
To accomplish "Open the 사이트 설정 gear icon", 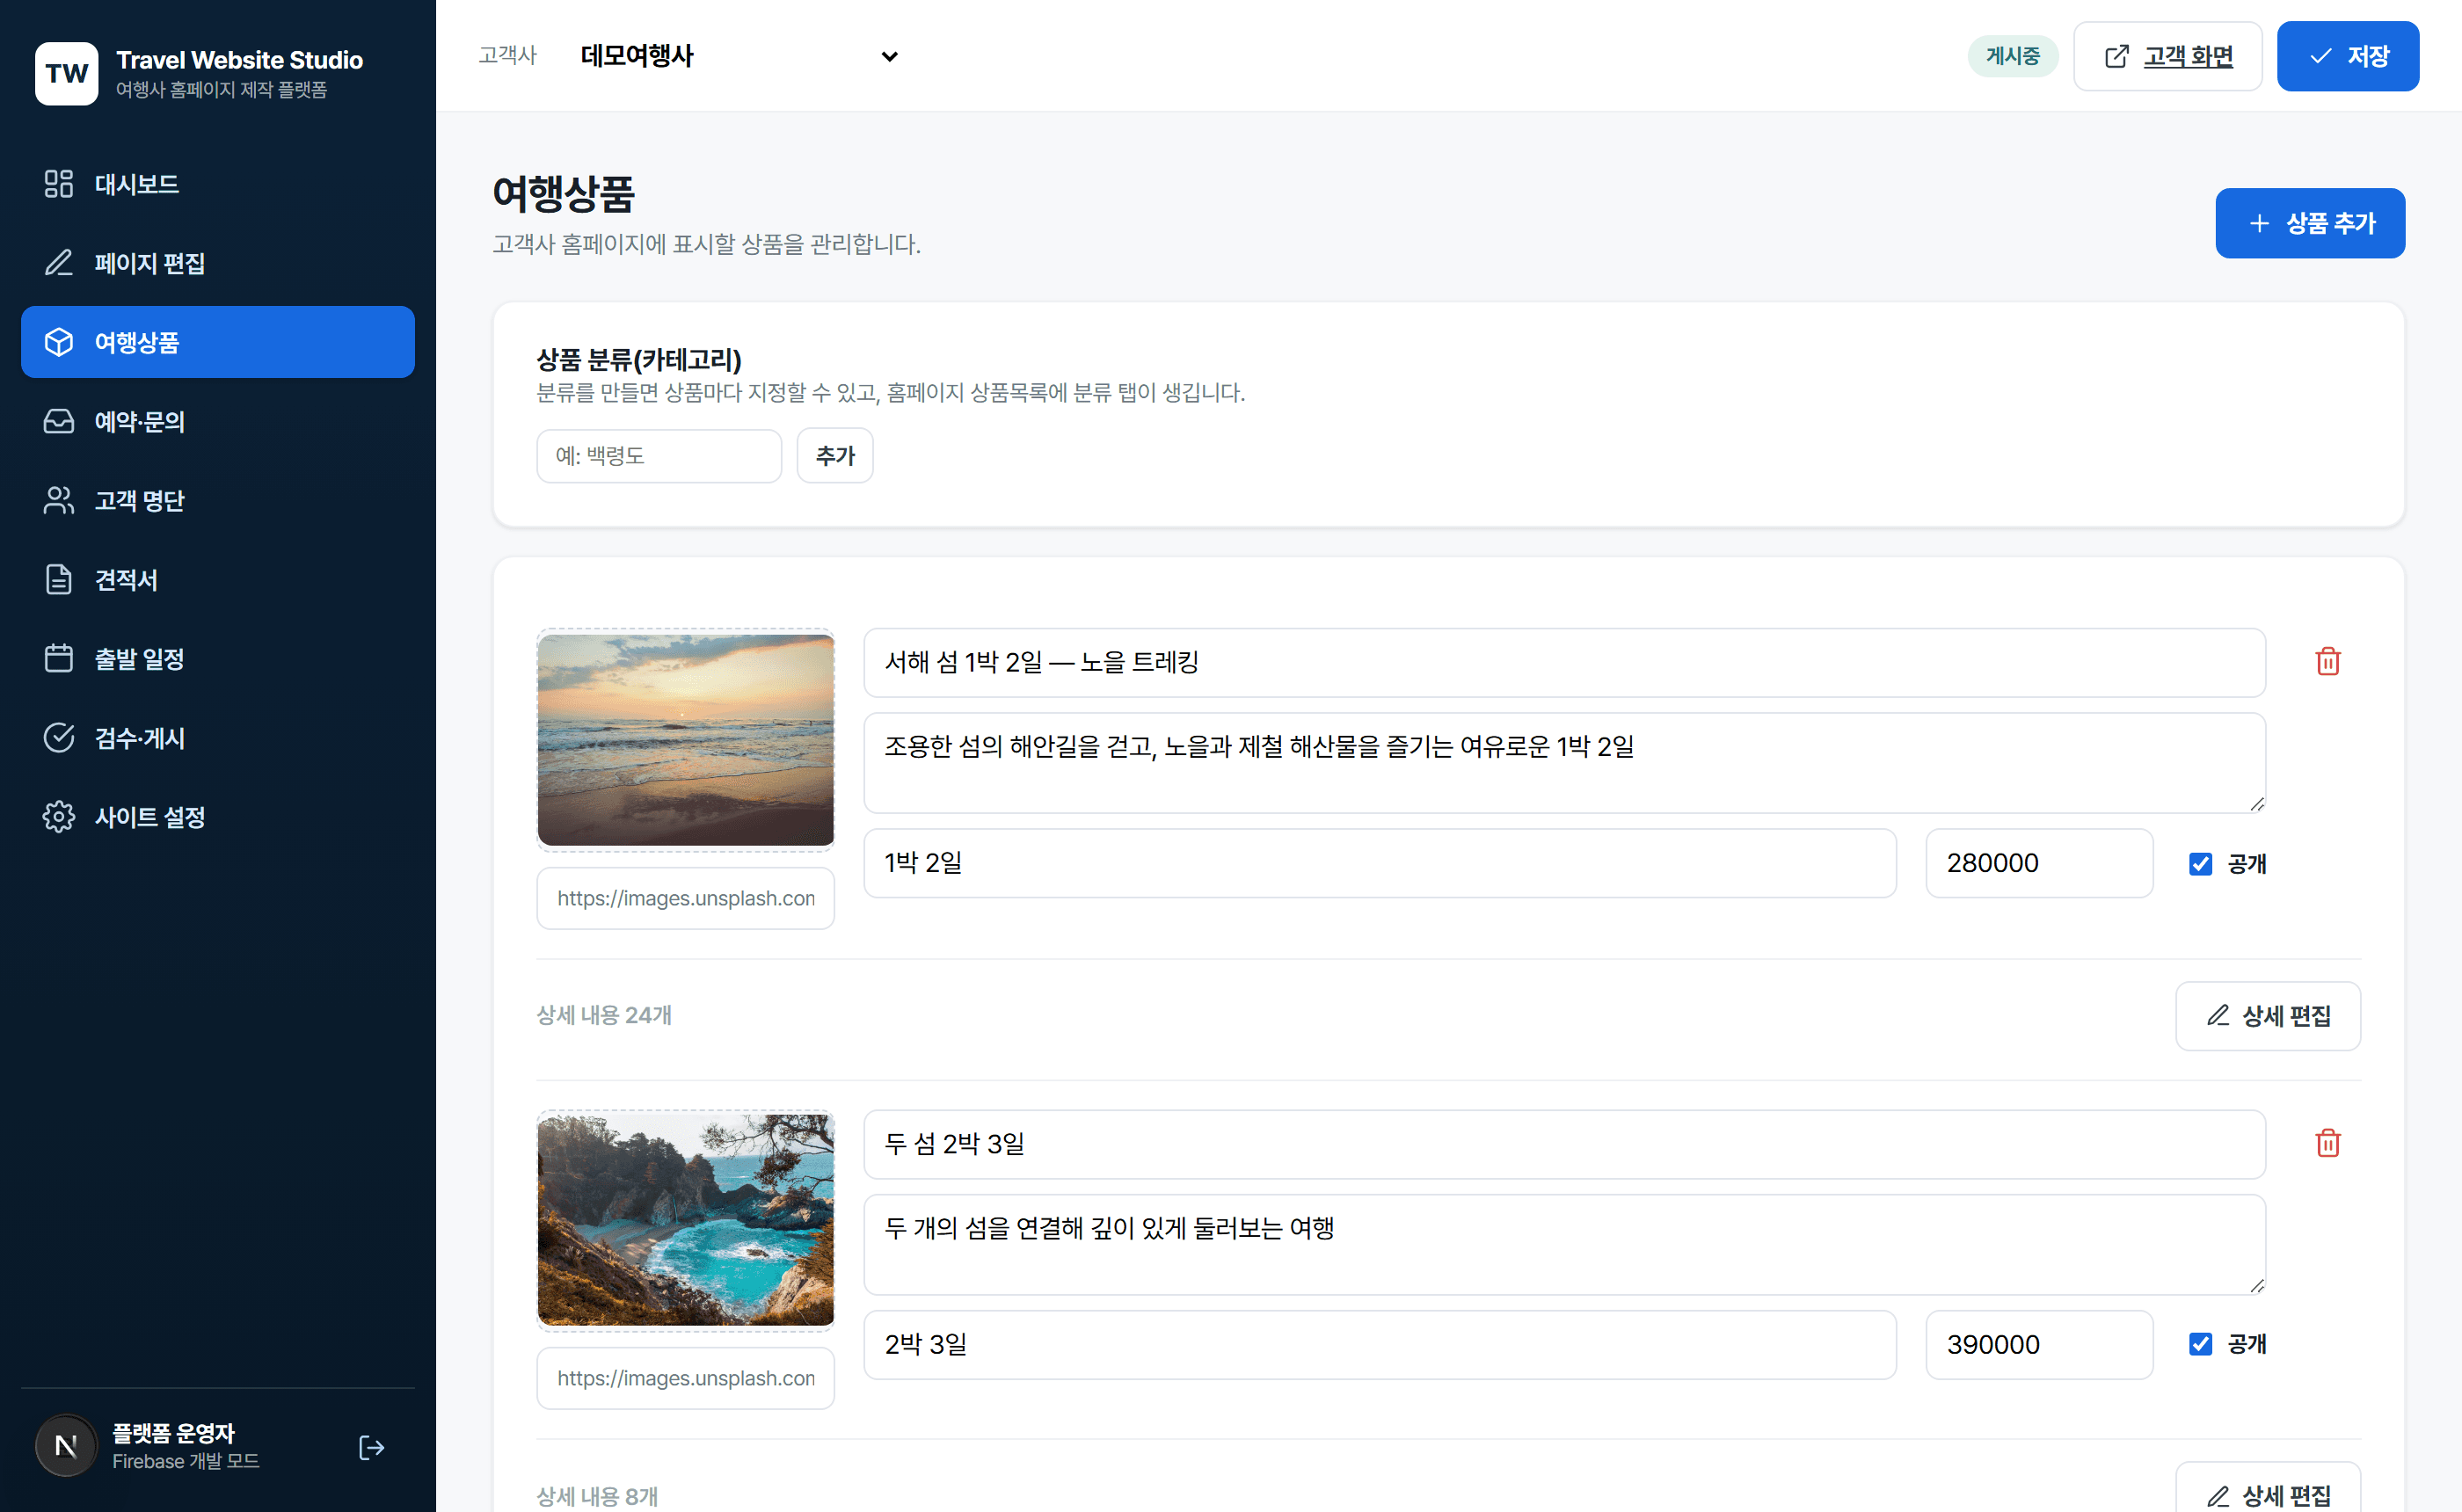I will [59, 816].
